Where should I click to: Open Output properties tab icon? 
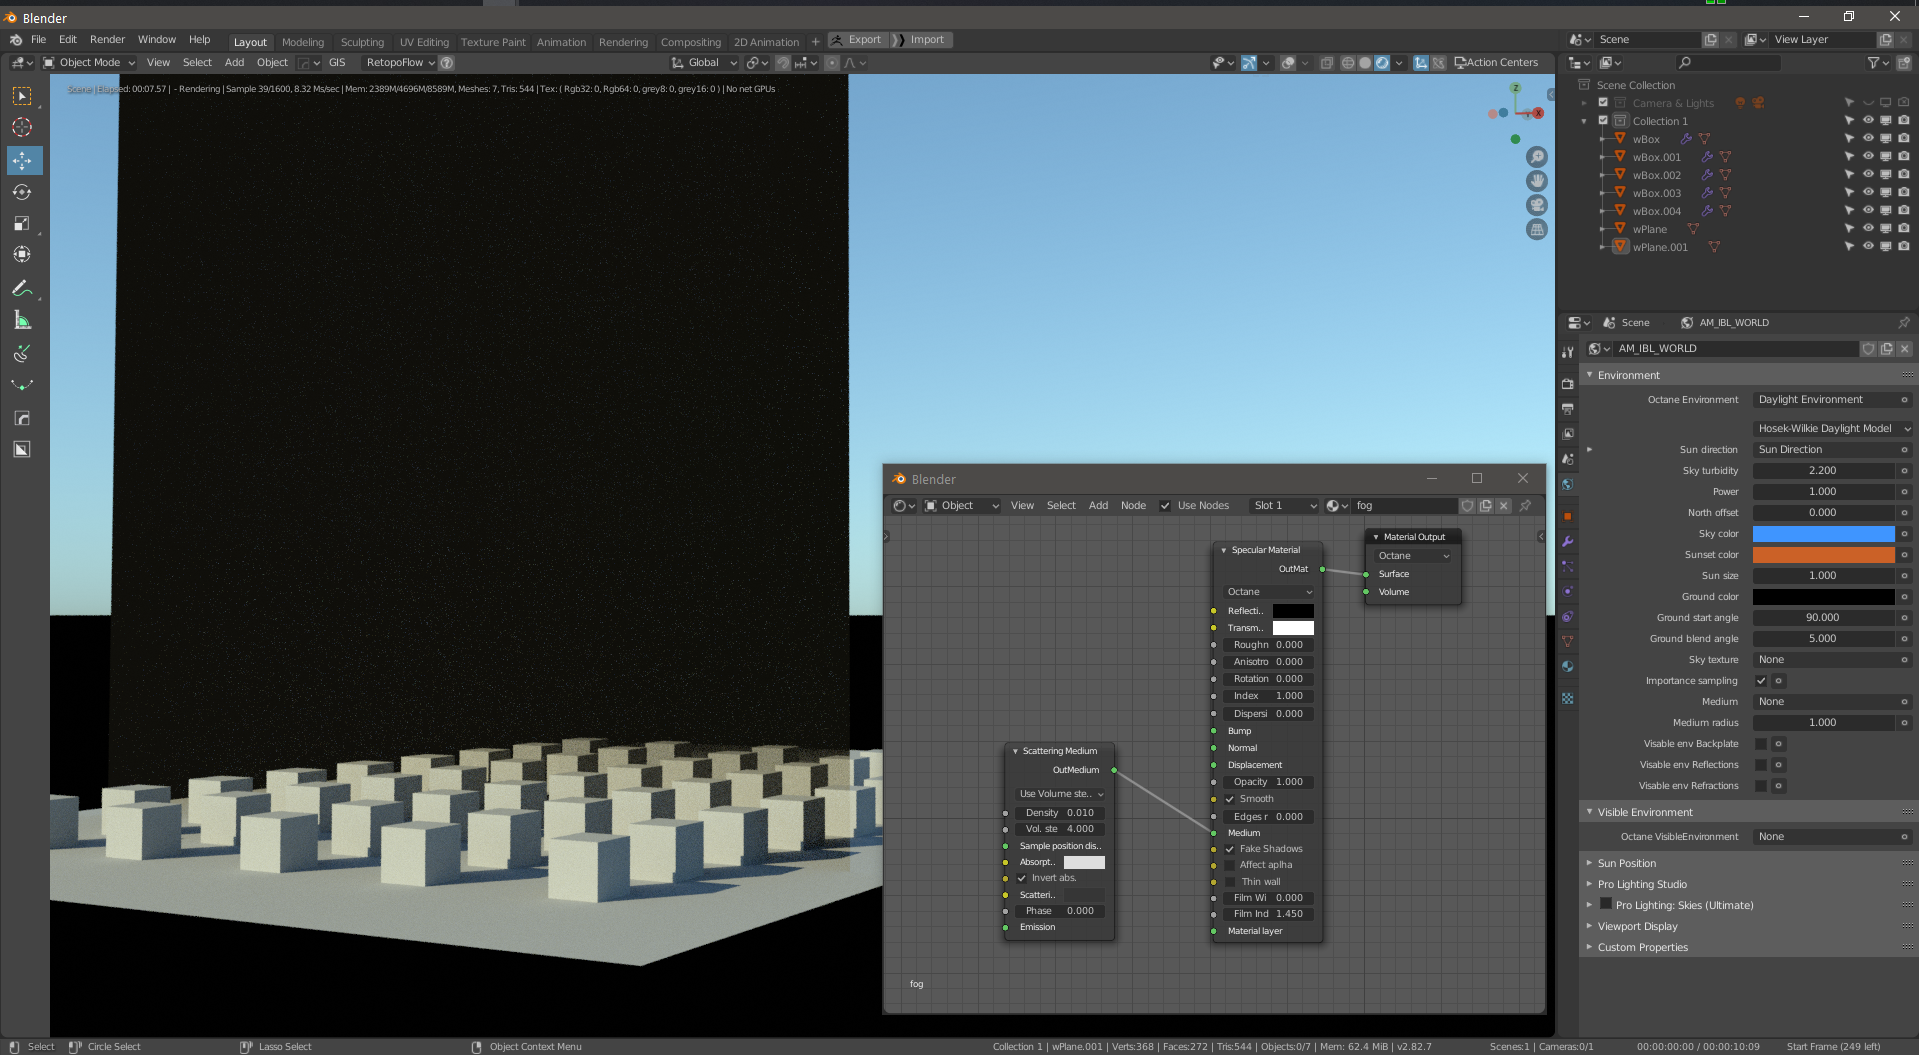coord(1568,409)
